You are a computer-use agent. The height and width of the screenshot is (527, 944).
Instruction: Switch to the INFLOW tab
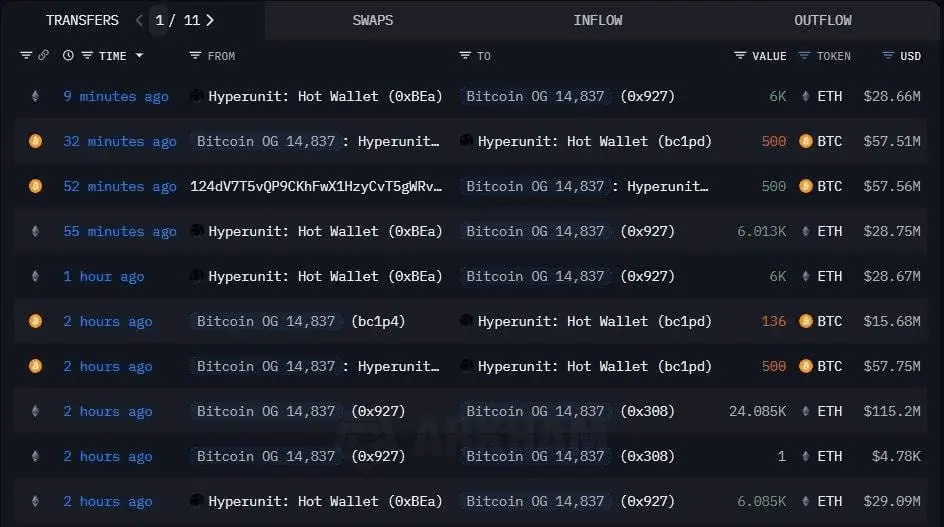(x=598, y=20)
